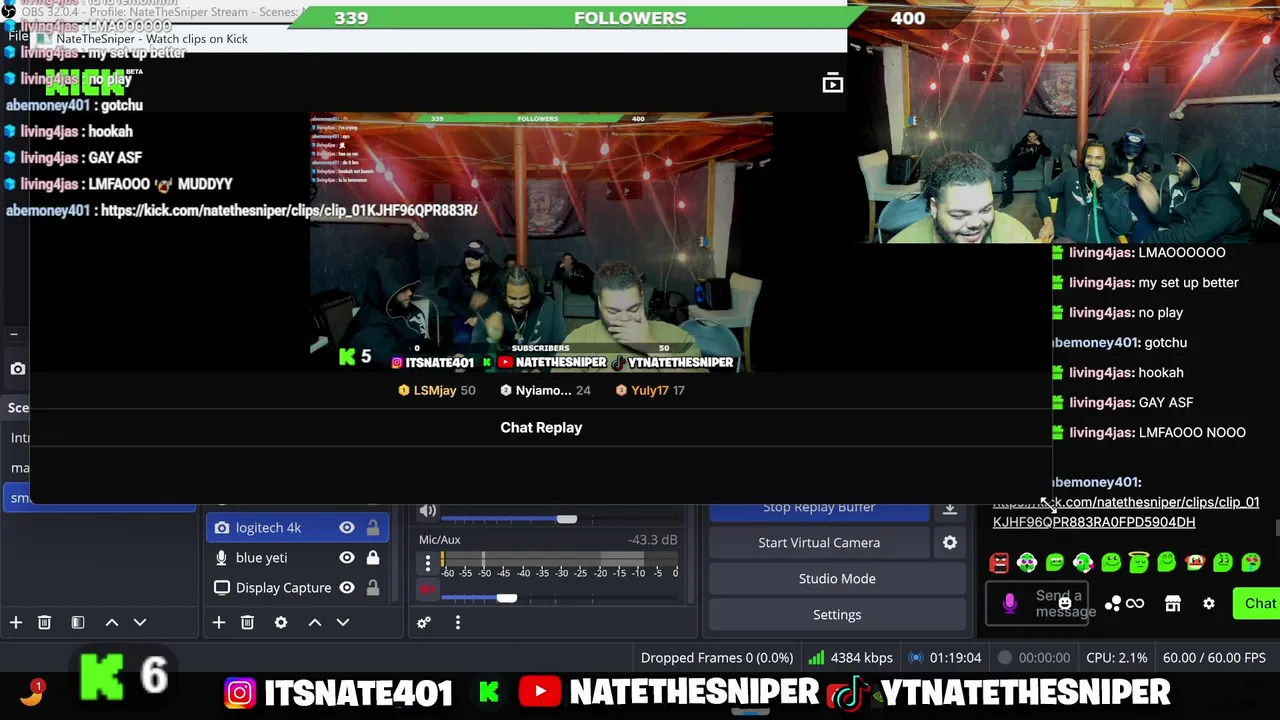
Task: Open OBS Settings button
Action: [837, 614]
